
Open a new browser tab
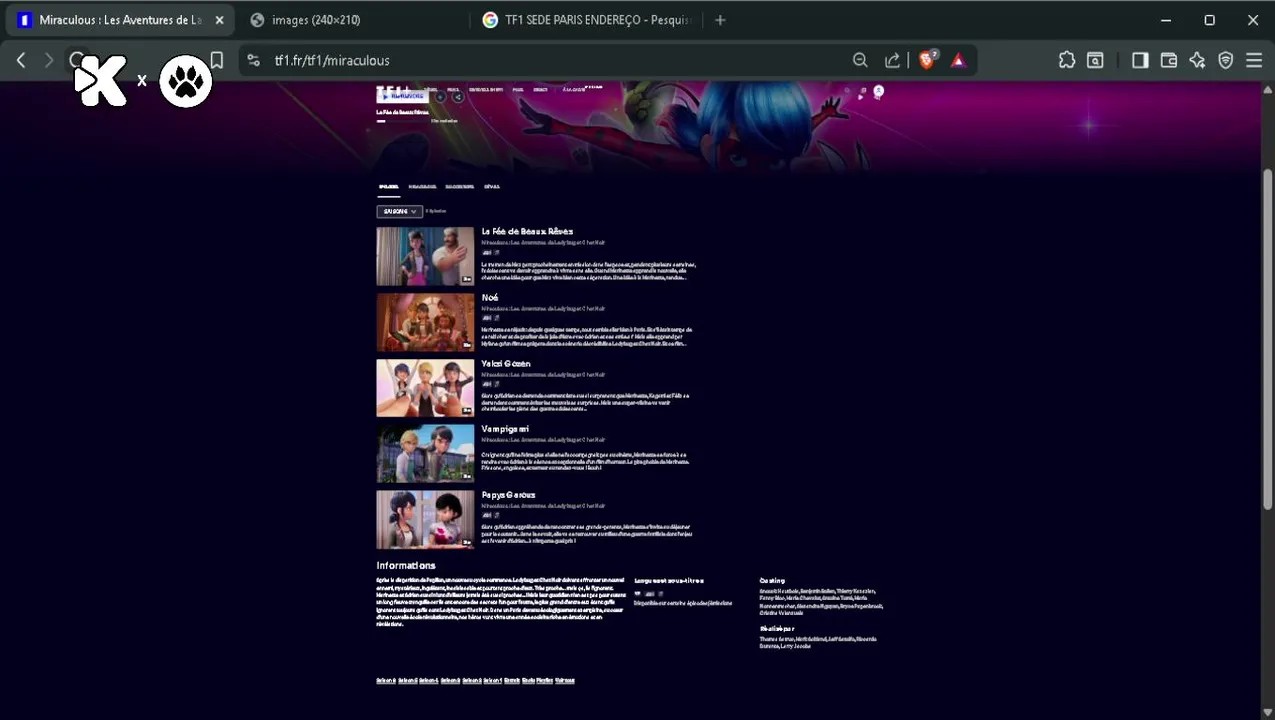click(x=720, y=20)
